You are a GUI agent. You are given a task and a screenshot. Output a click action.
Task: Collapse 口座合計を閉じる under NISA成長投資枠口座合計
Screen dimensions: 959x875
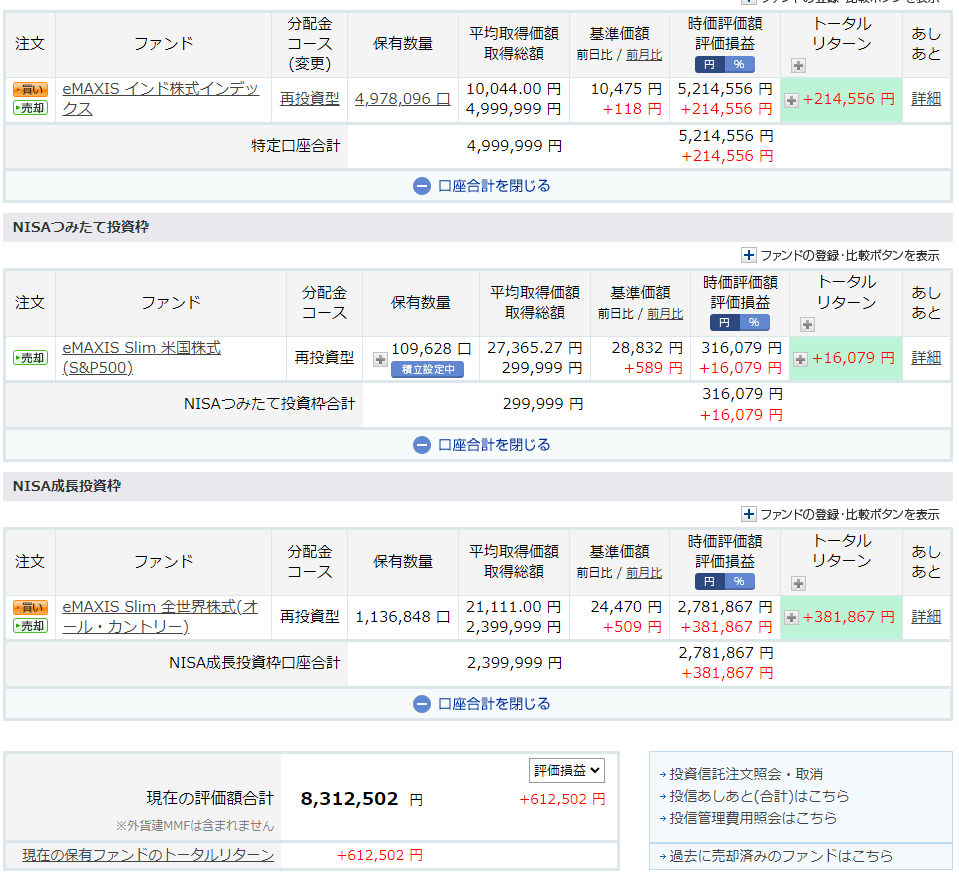pos(481,704)
